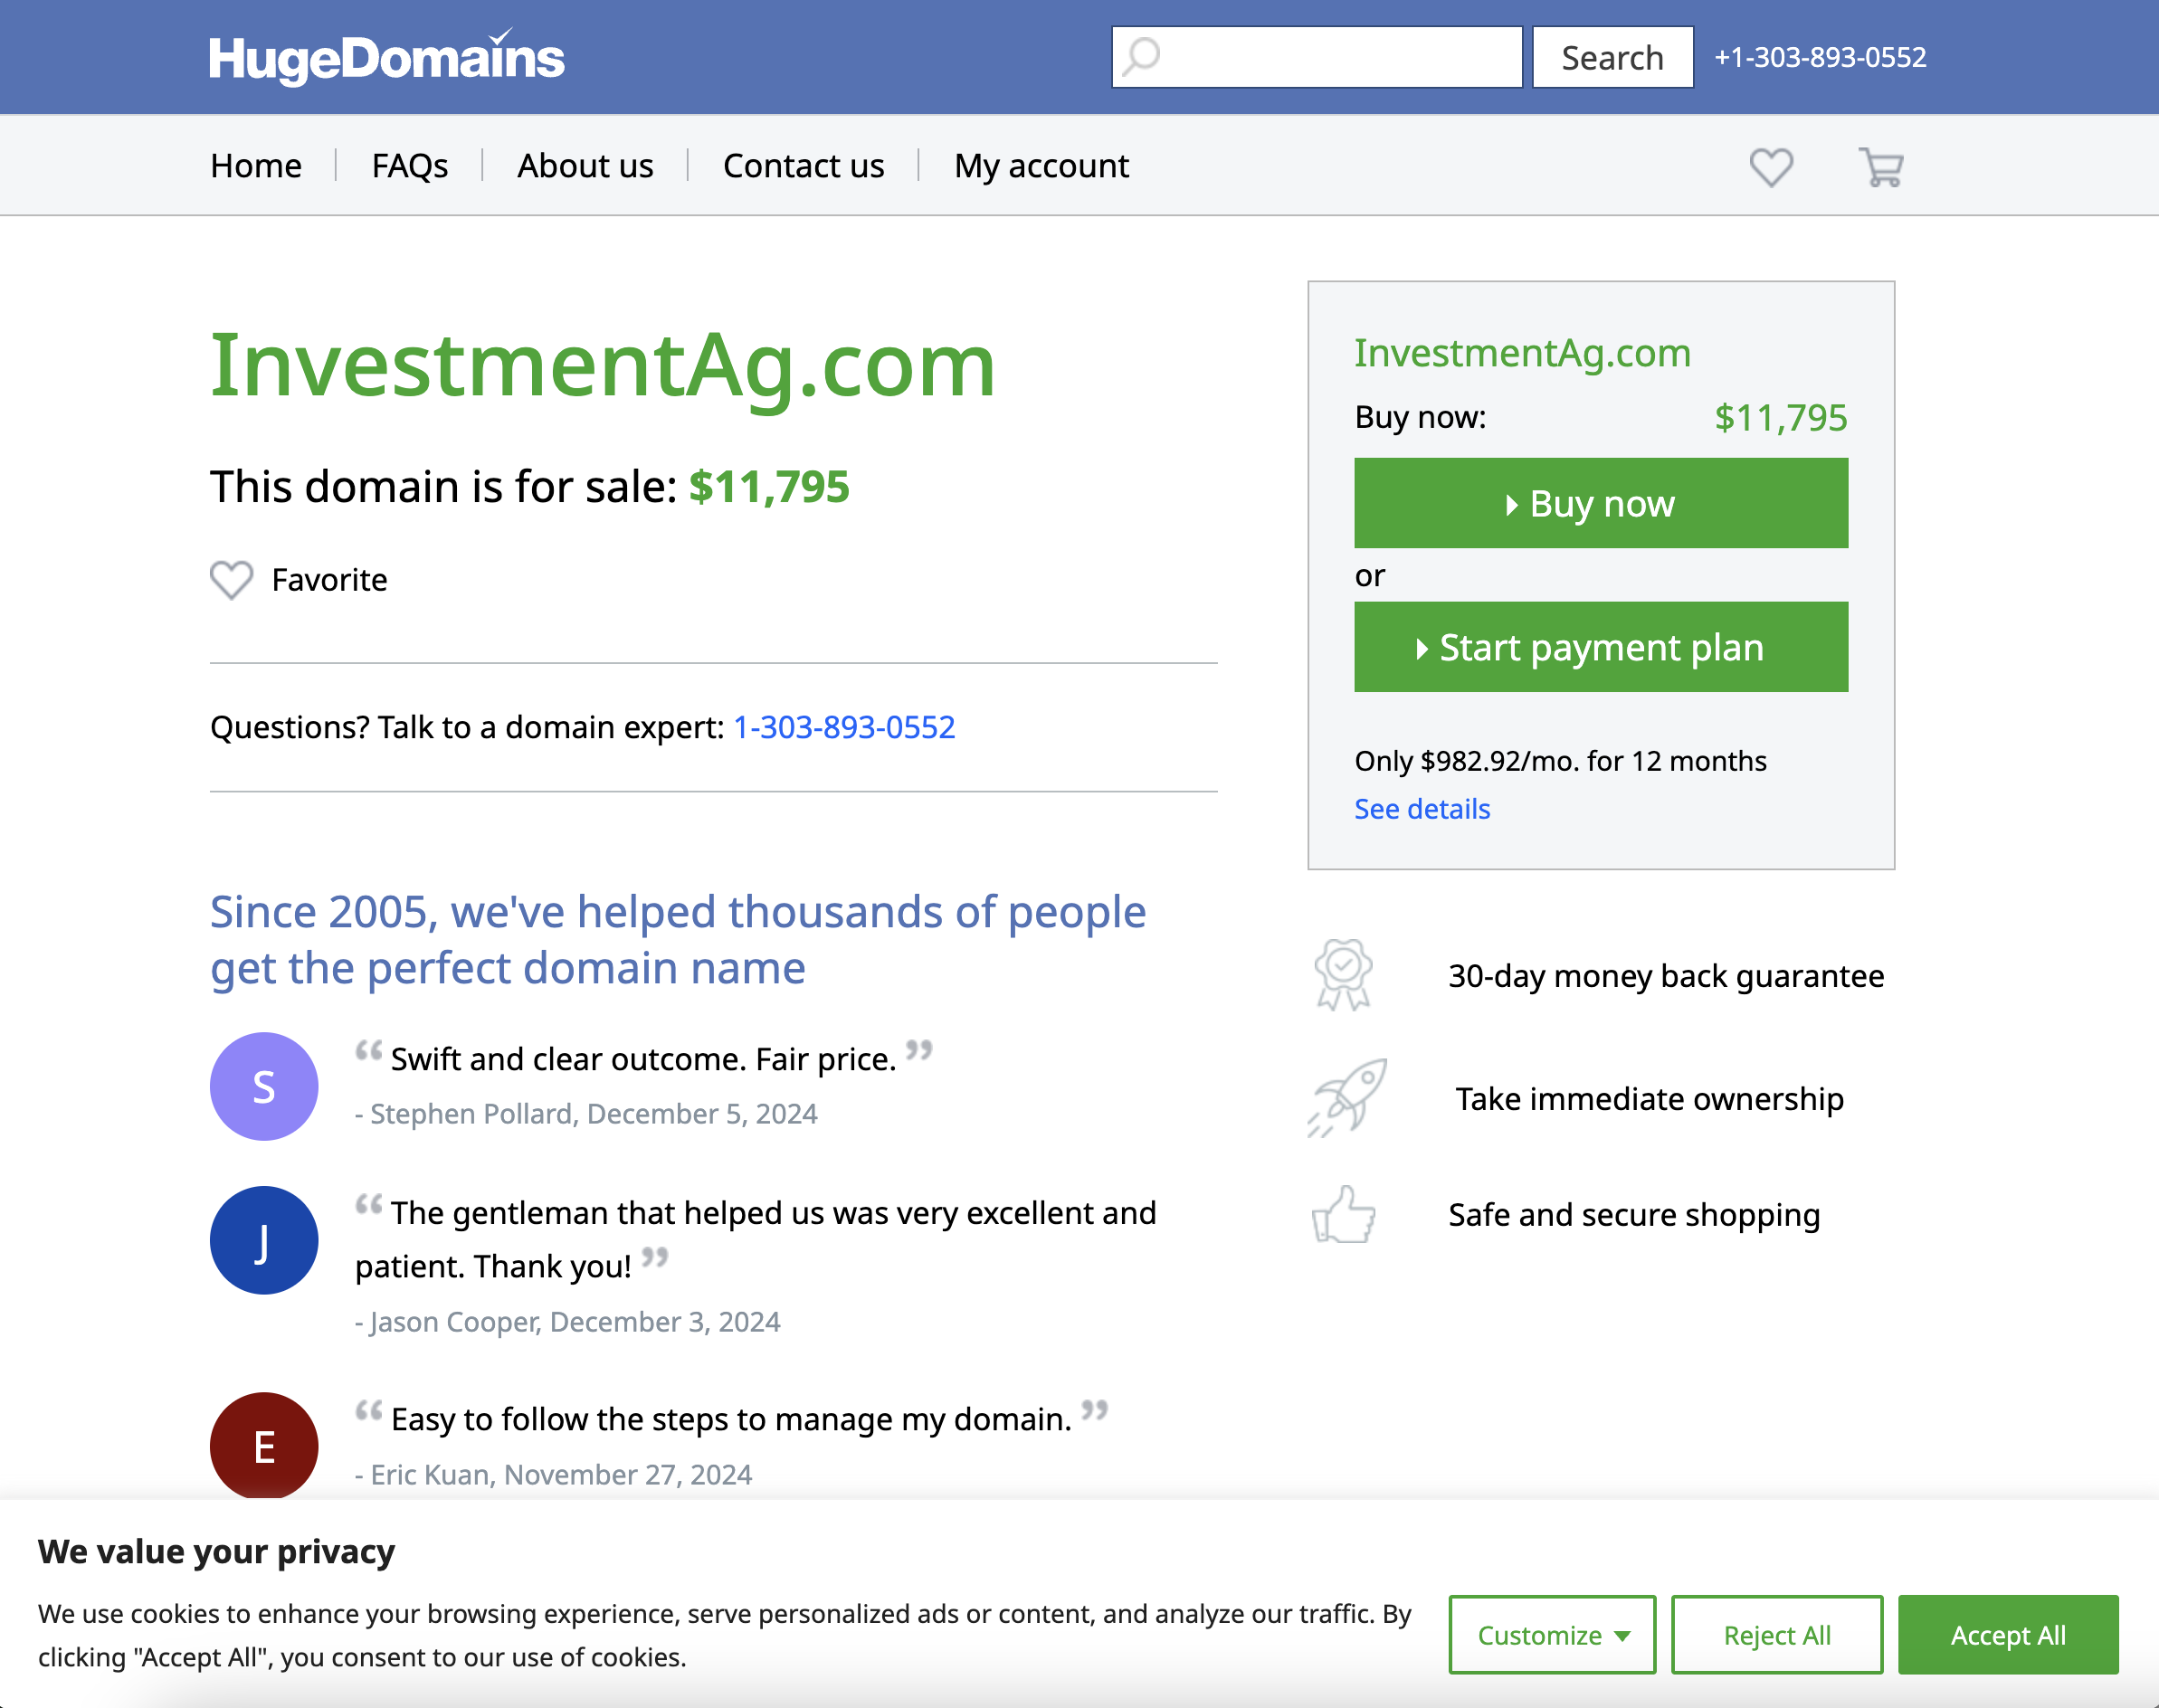Screen dimensions: 2159x1708
Task: Open the FAQs menu item
Action: pyautogui.click(x=409, y=166)
